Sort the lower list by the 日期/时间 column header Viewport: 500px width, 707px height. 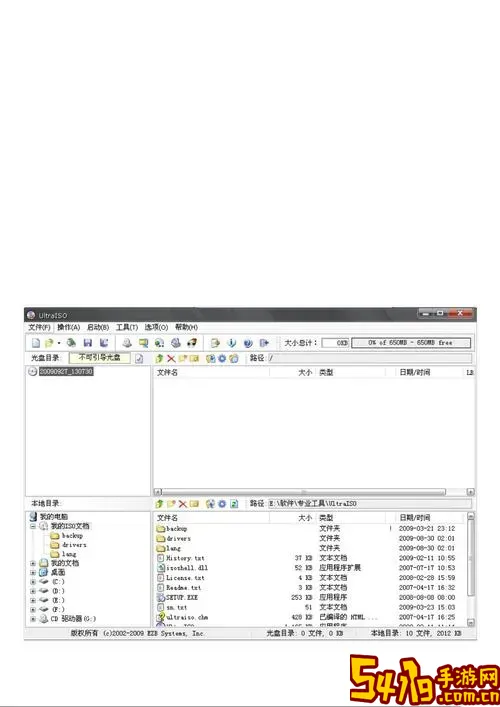[430, 518]
